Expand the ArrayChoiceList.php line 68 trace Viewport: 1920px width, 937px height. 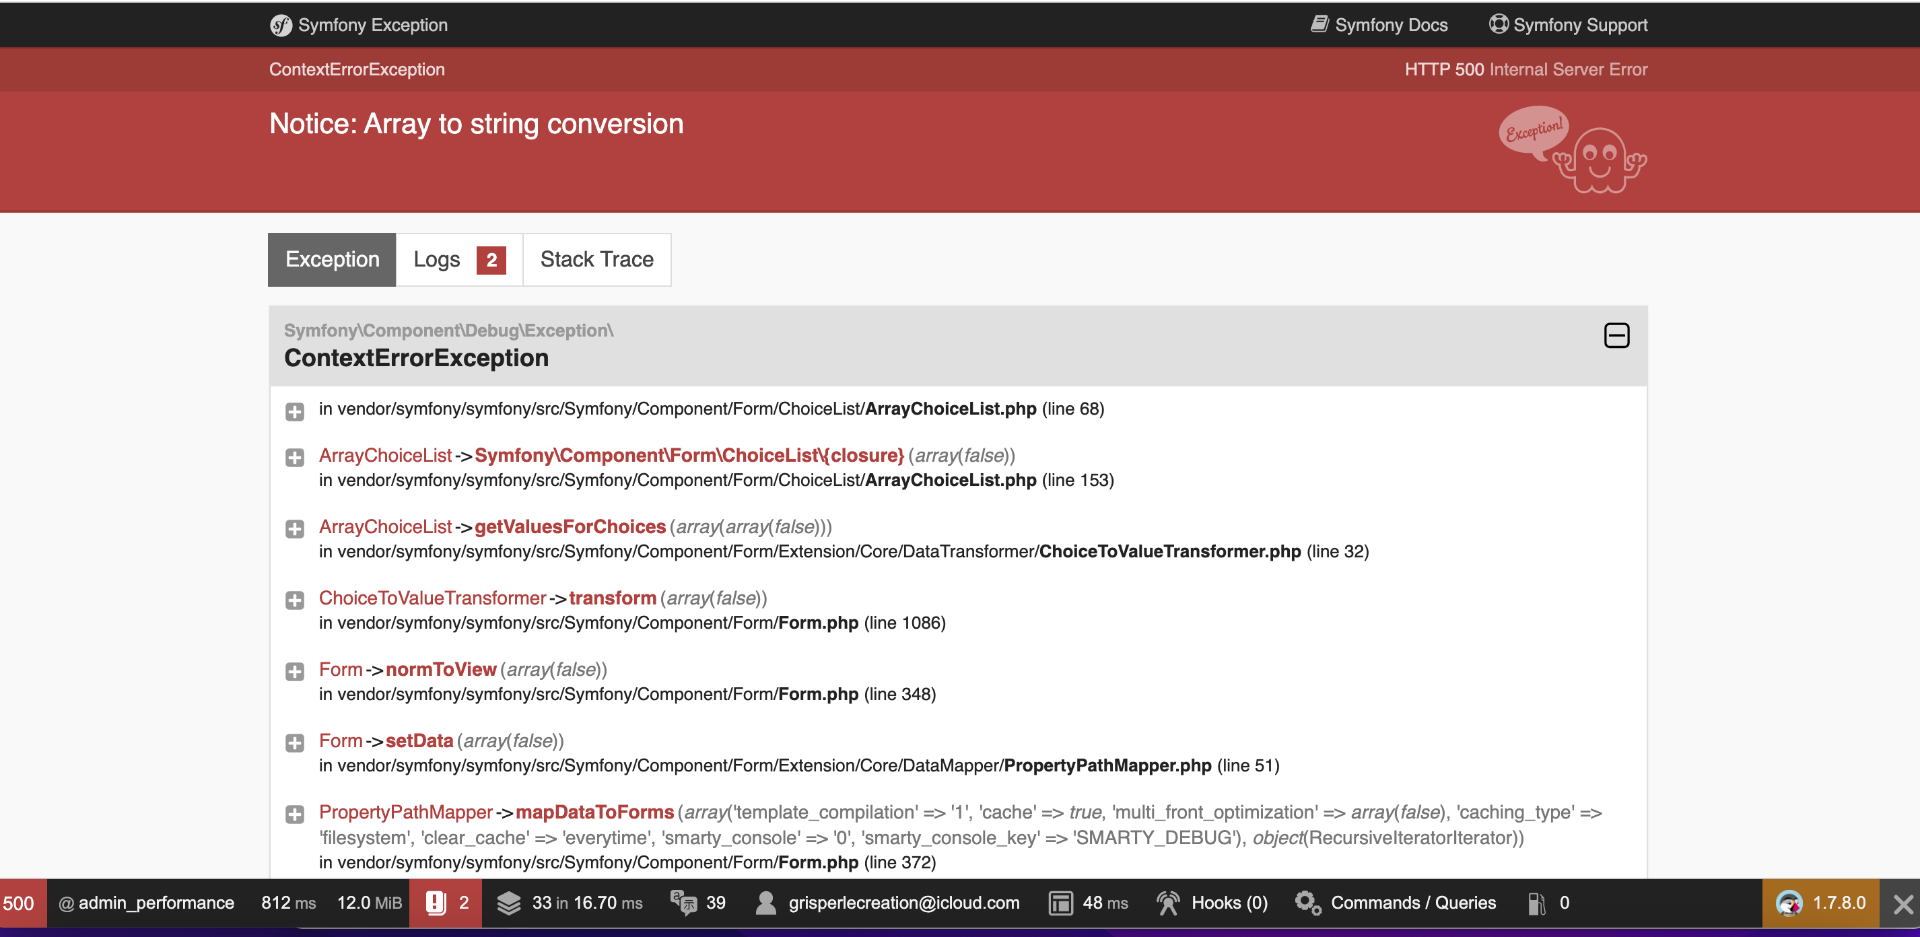point(295,411)
